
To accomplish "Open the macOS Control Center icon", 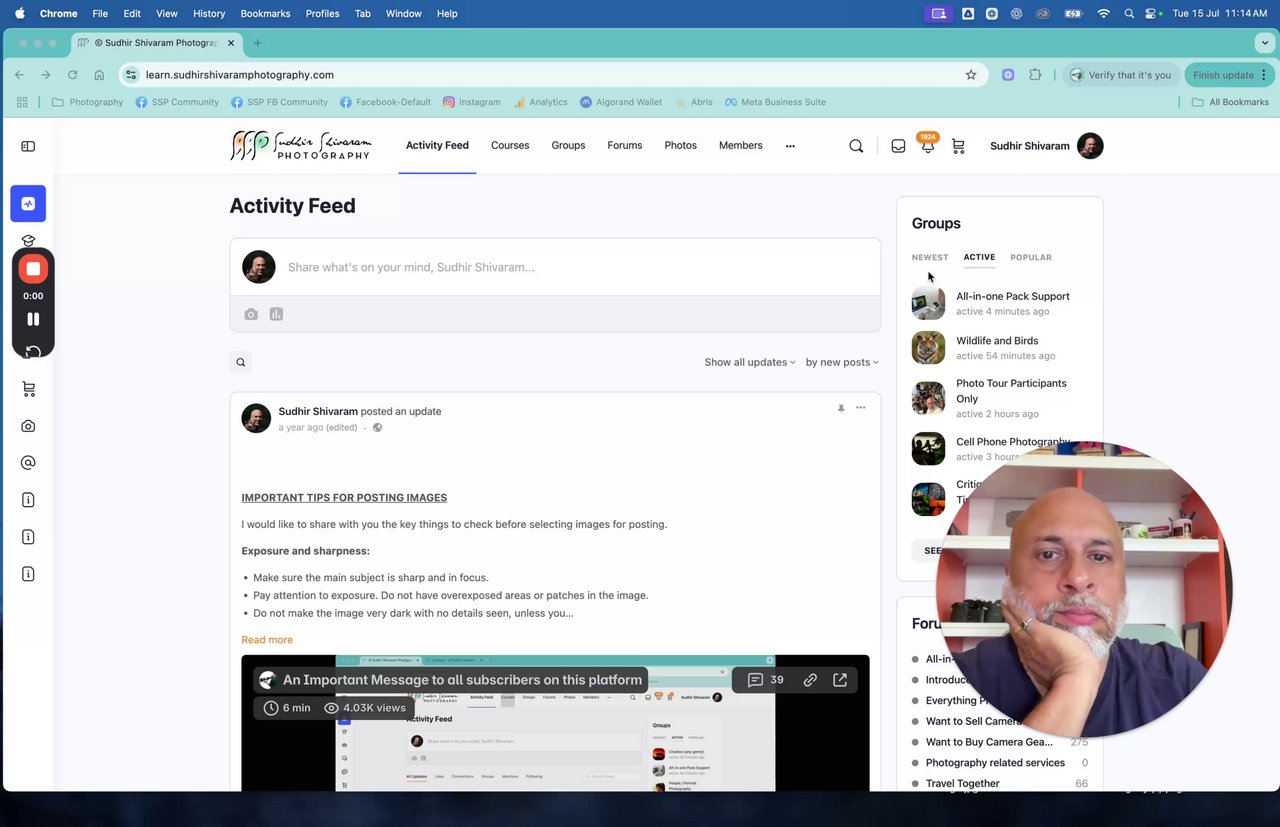I will click(1150, 14).
